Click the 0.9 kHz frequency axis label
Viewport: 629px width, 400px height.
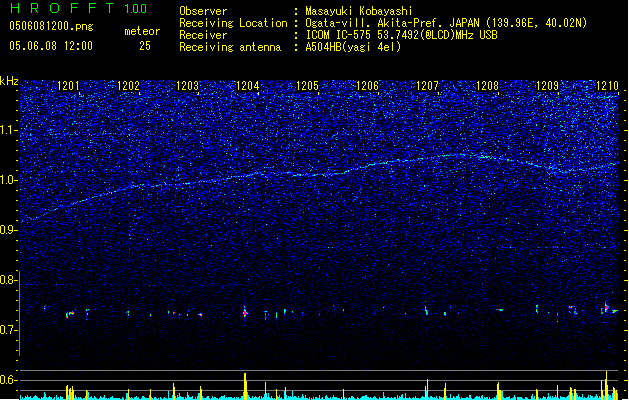coord(8,230)
